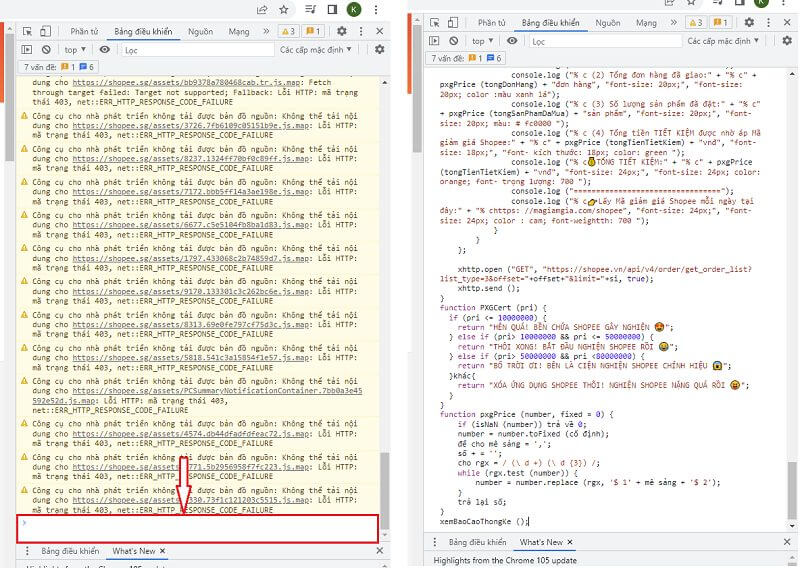This screenshot has height=568, width=800.
Task: Click the inspect element icon in left DevTools
Action: pyautogui.click(x=28, y=31)
